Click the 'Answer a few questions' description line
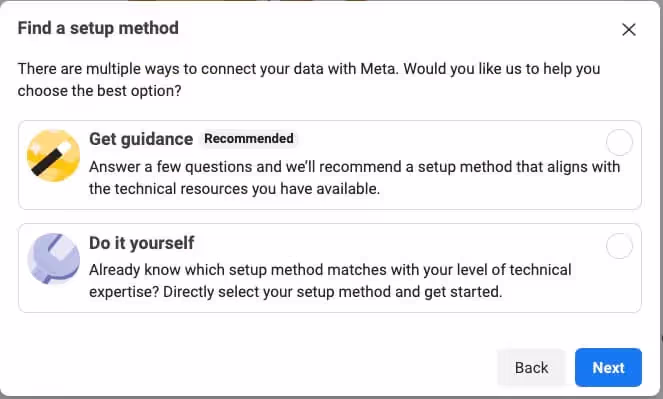This screenshot has width=663, height=399. pos(354,167)
